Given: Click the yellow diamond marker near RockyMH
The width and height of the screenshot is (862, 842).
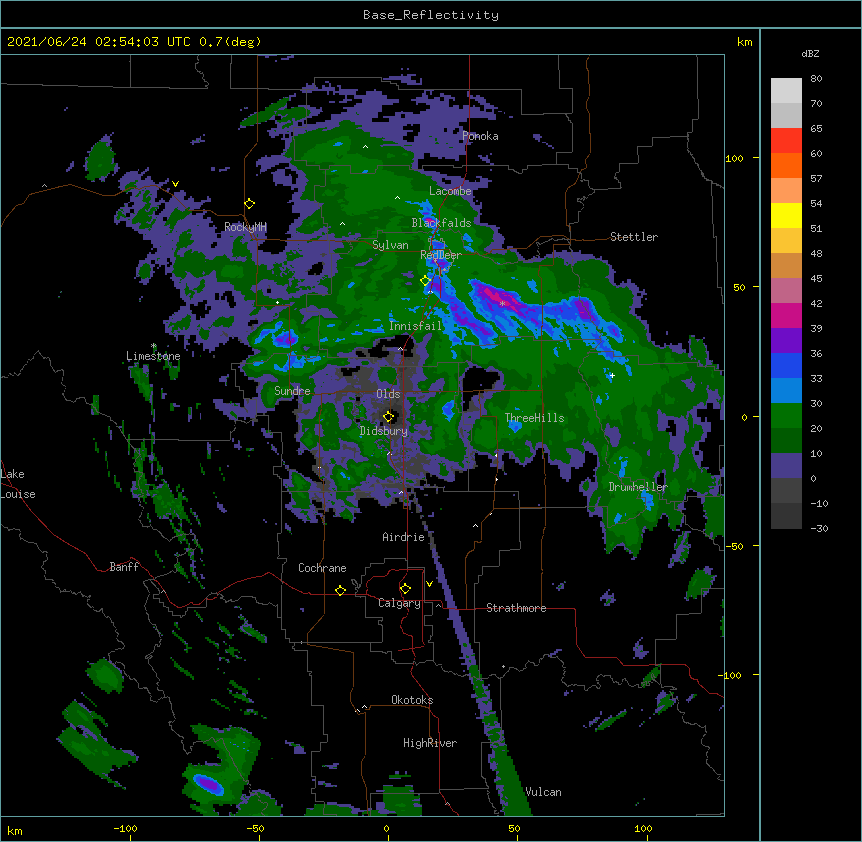Looking at the screenshot, I should click(x=249, y=204).
